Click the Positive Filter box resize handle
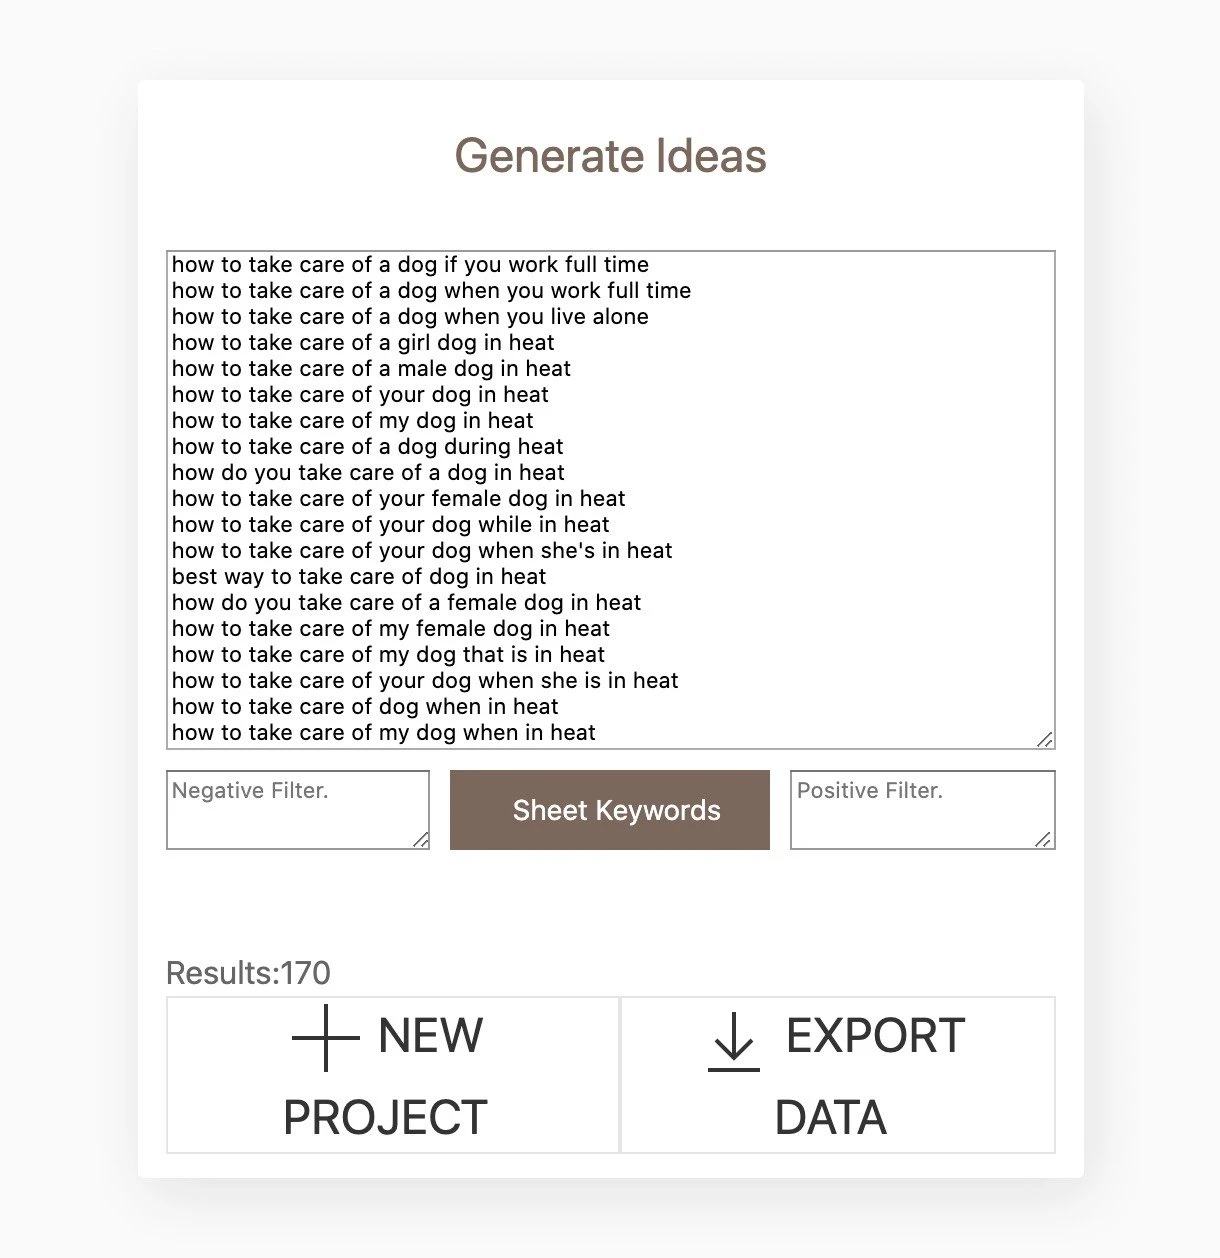1220x1258 pixels. click(1044, 840)
